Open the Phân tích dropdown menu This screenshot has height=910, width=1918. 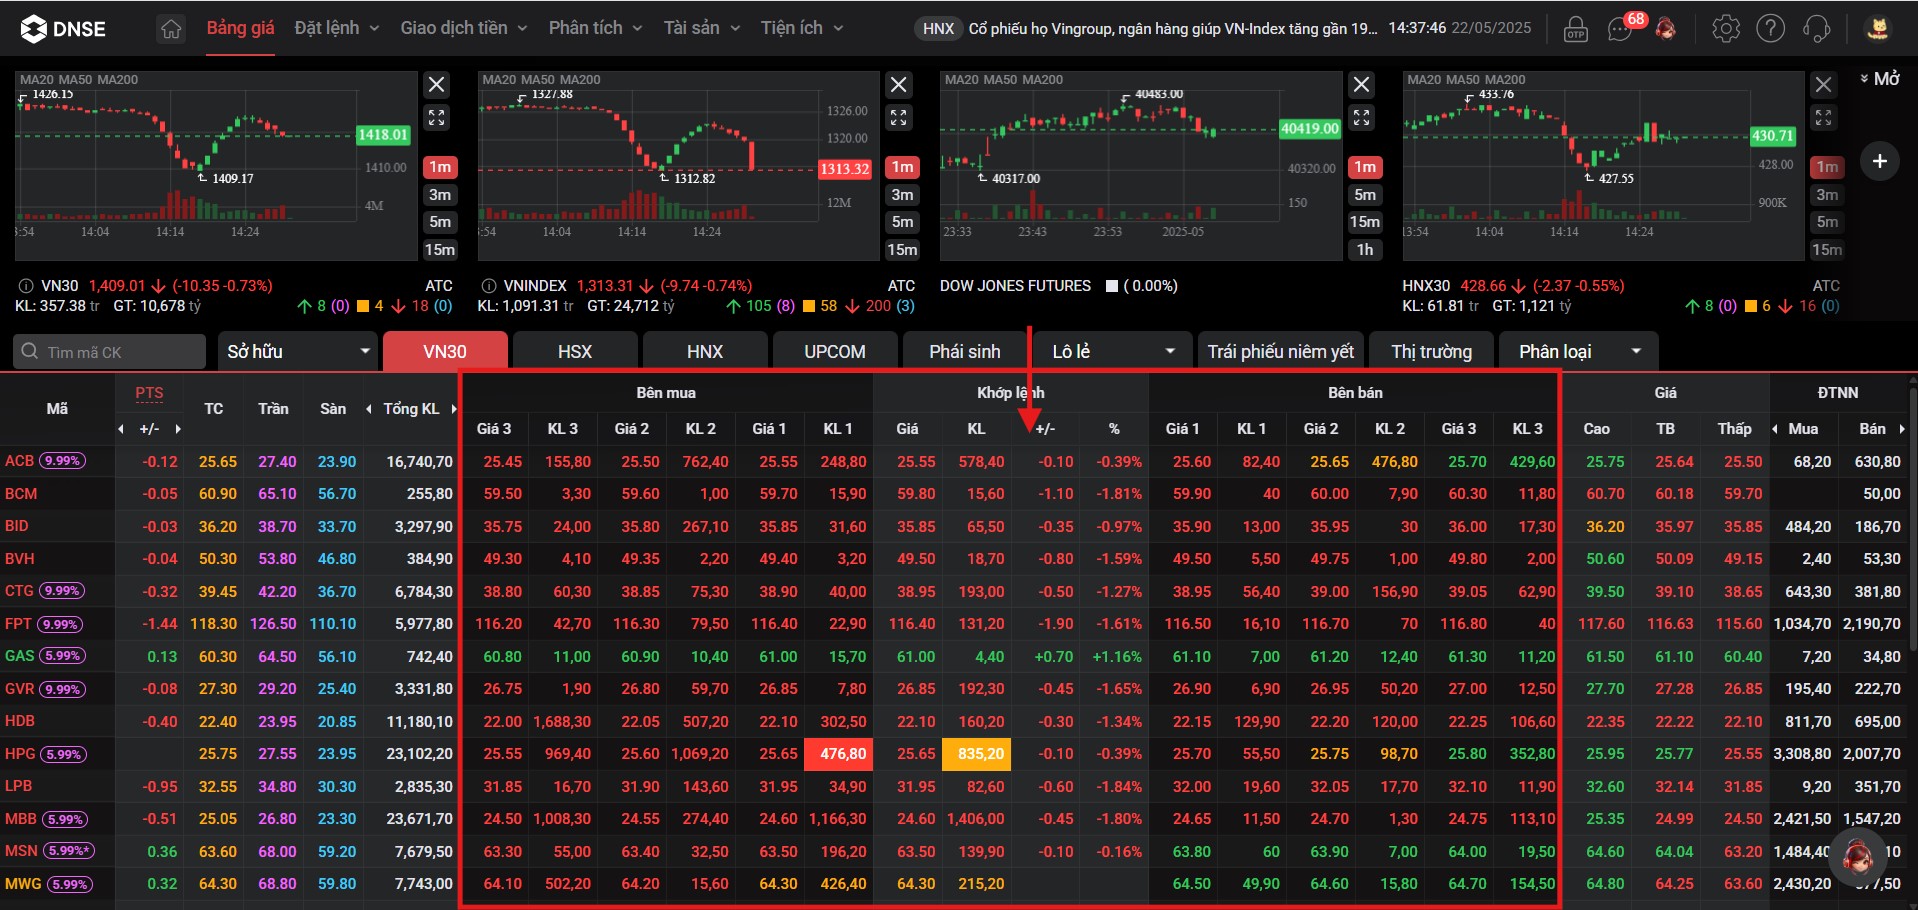click(595, 28)
